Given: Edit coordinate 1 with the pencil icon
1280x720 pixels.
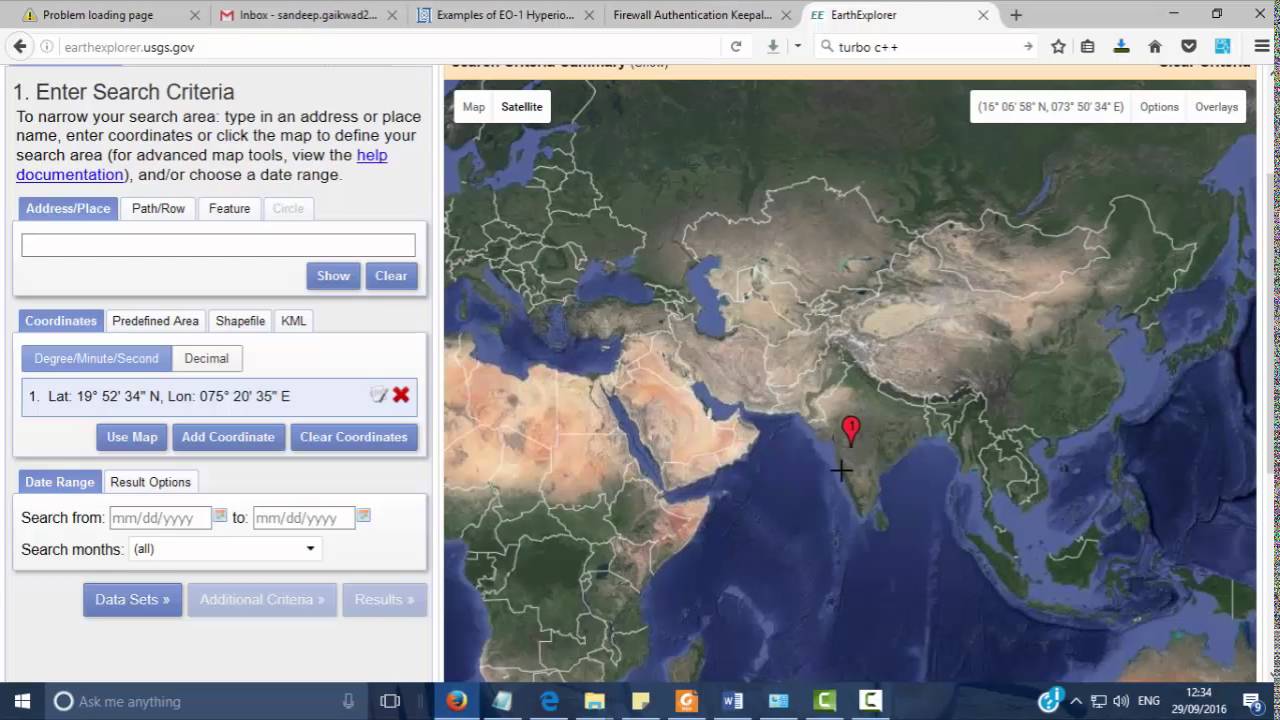Looking at the screenshot, I should 379,395.
